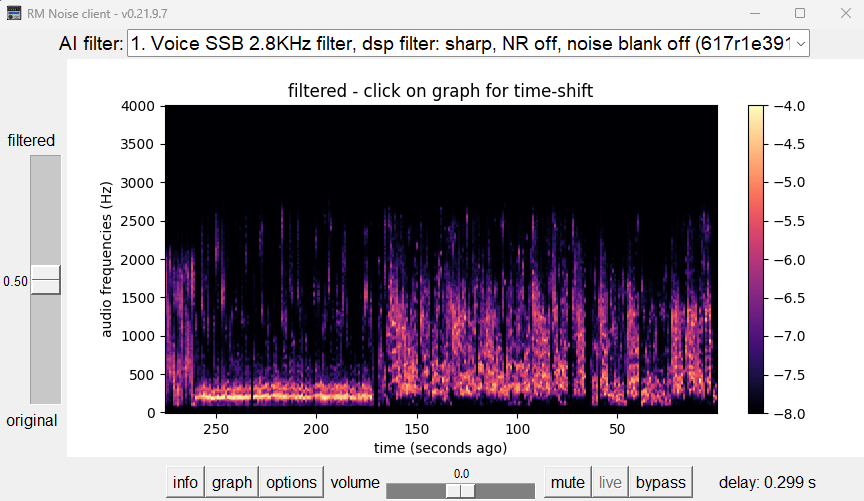This screenshot has height=501, width=864.
Task: Click the graph title 'filtered - click on graph'
Action: (x=440, y=90)
